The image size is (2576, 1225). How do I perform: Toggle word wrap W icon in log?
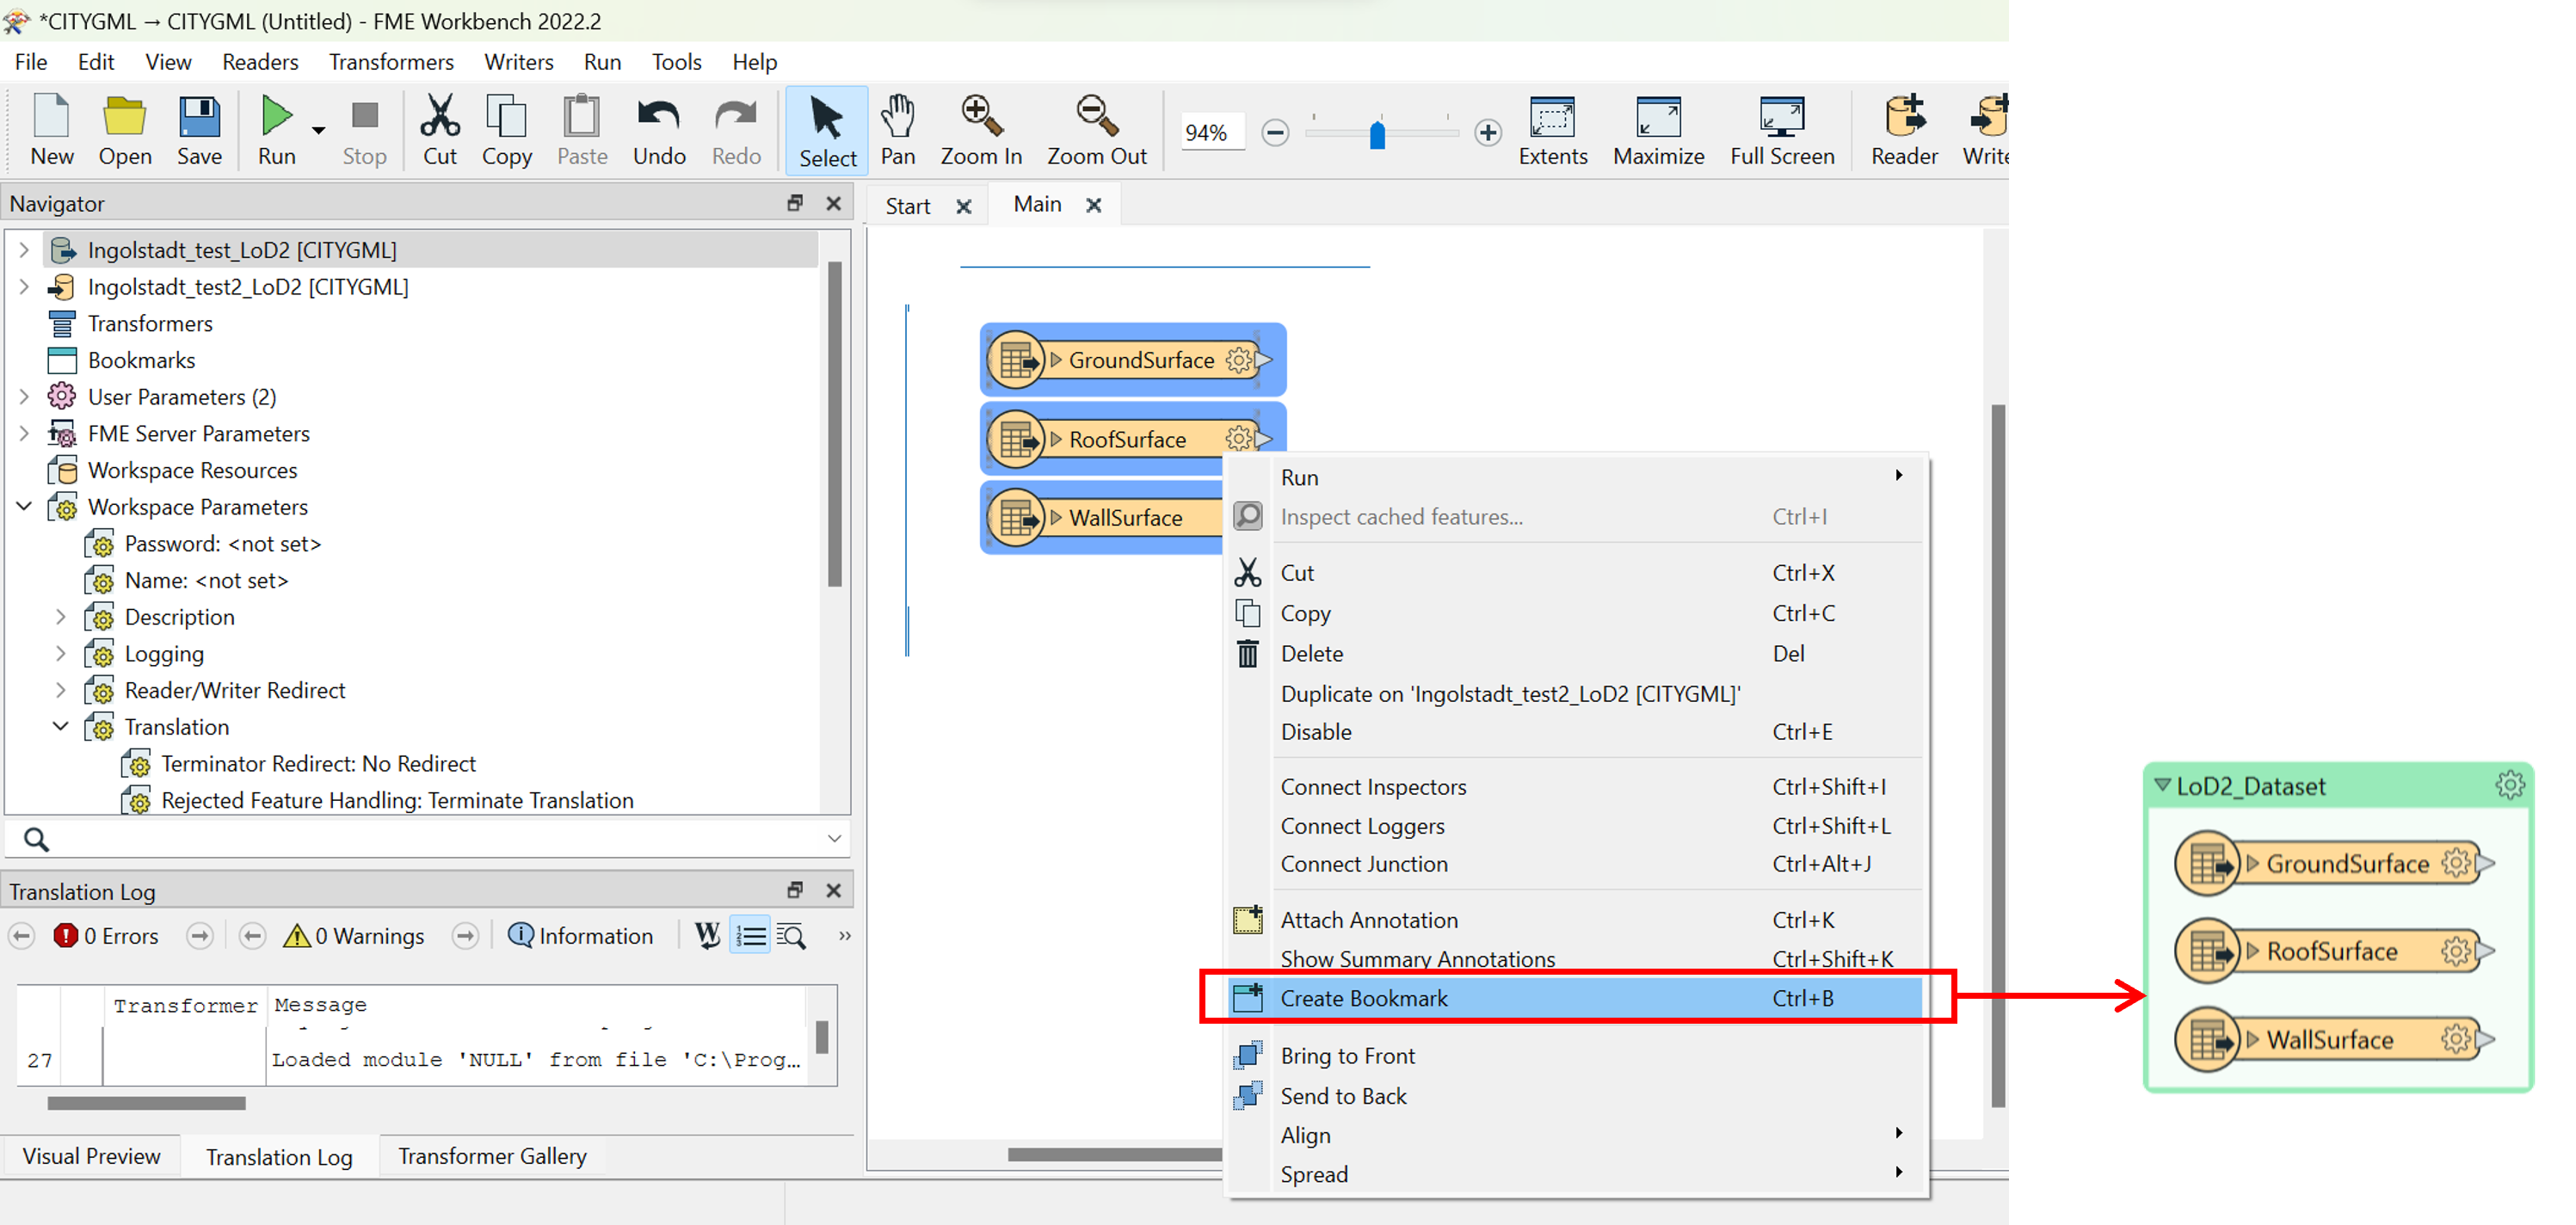707,936
